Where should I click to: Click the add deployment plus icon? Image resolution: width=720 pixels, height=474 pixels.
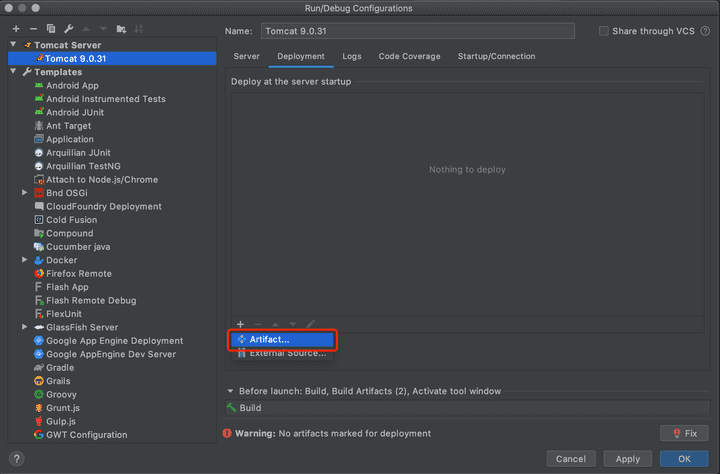tap(240, 324)
